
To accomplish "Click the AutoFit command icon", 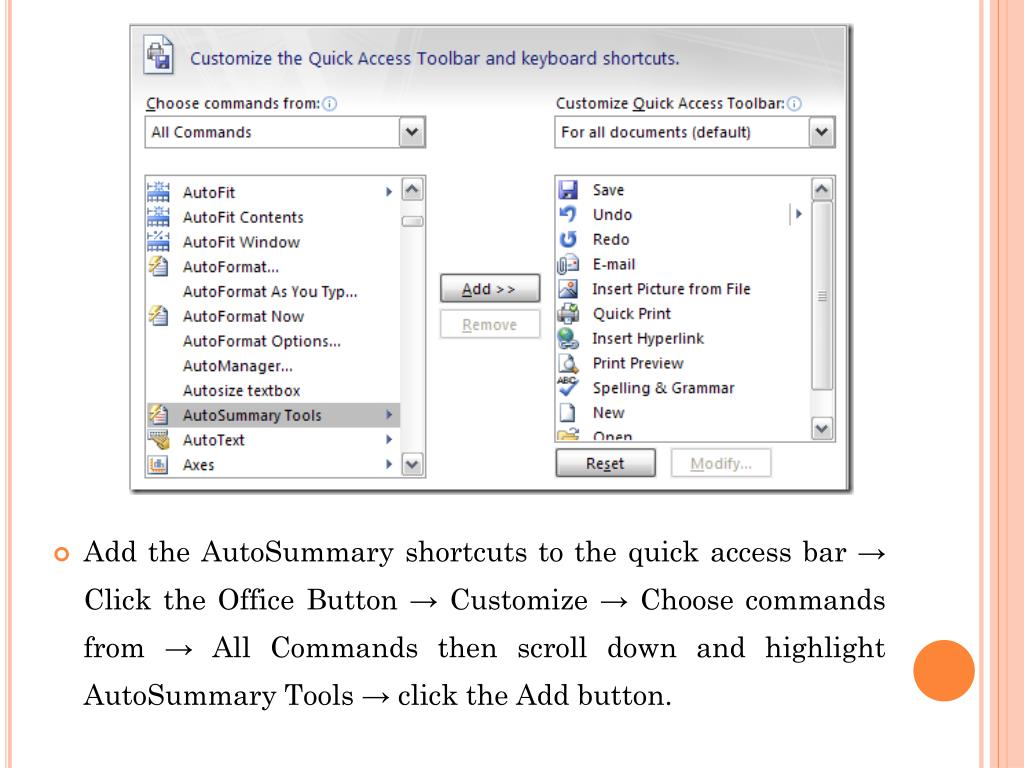I will point(158,192).
